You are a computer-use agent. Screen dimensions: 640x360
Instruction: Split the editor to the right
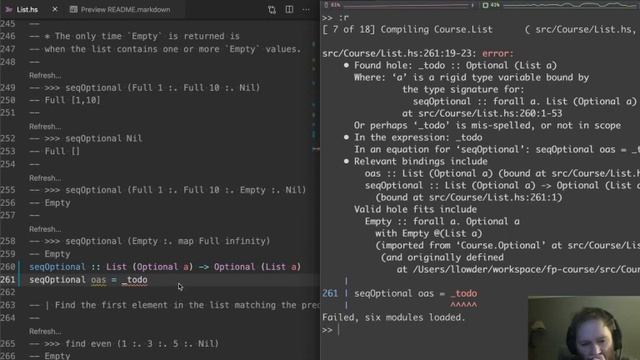point(289,9)
